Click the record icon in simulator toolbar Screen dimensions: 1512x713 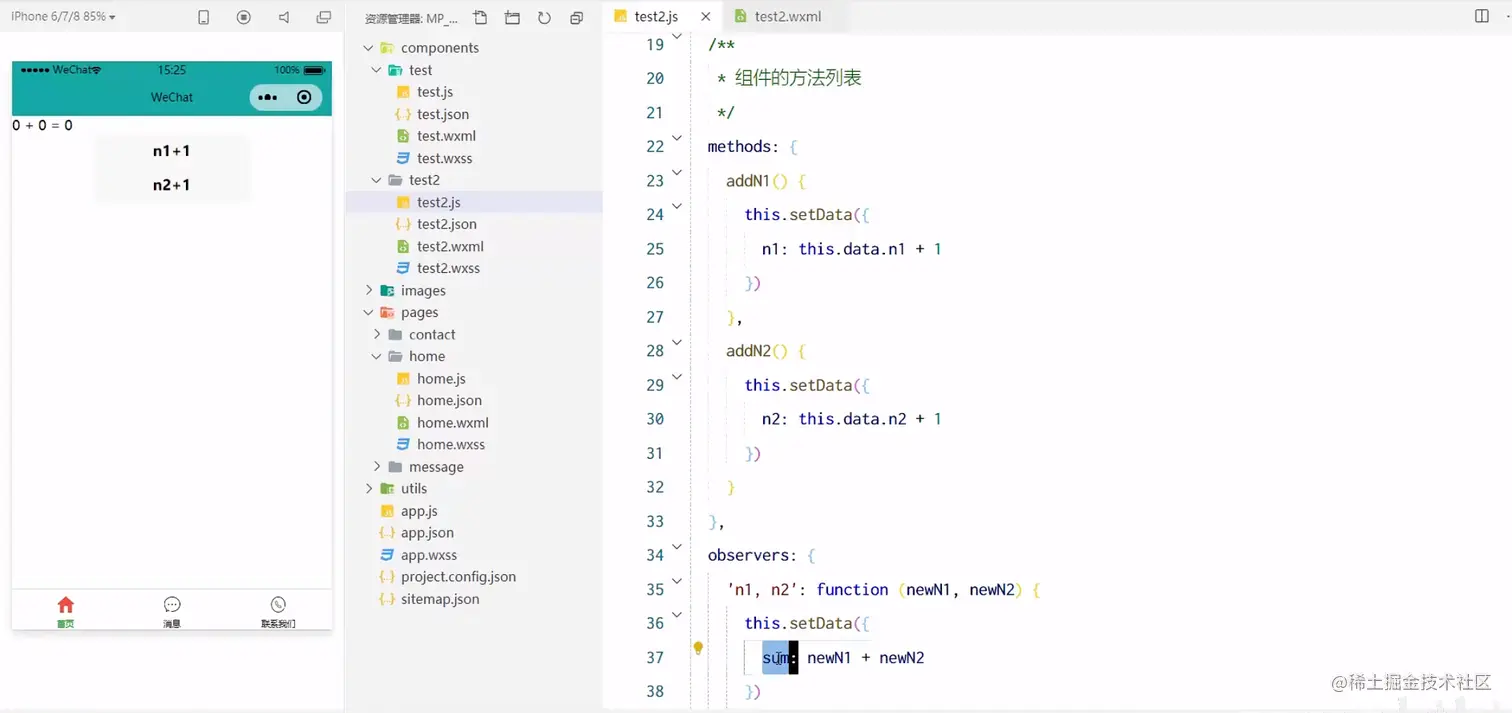pyautogui.click(x=244, y=17)
